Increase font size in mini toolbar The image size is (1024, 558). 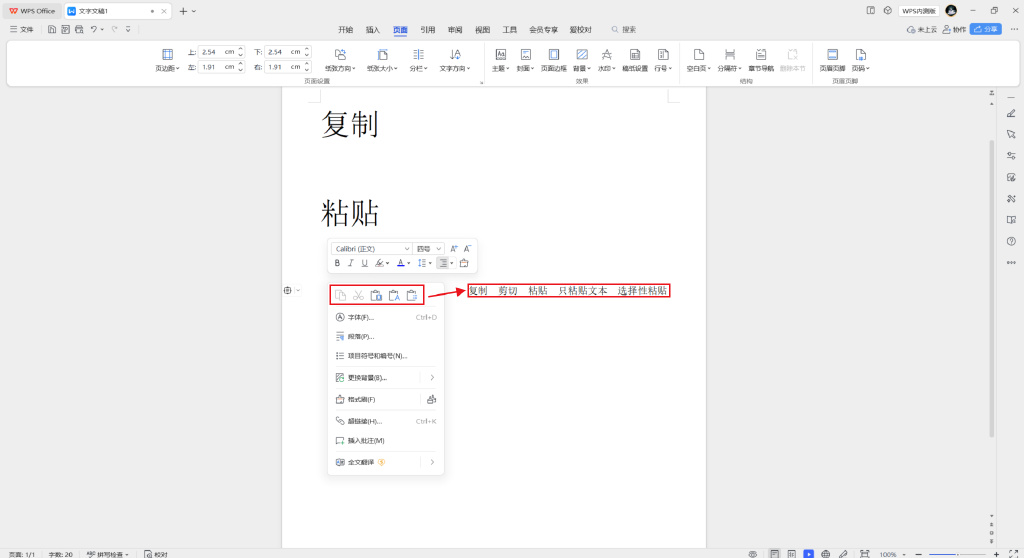click(x=454, y=248)
